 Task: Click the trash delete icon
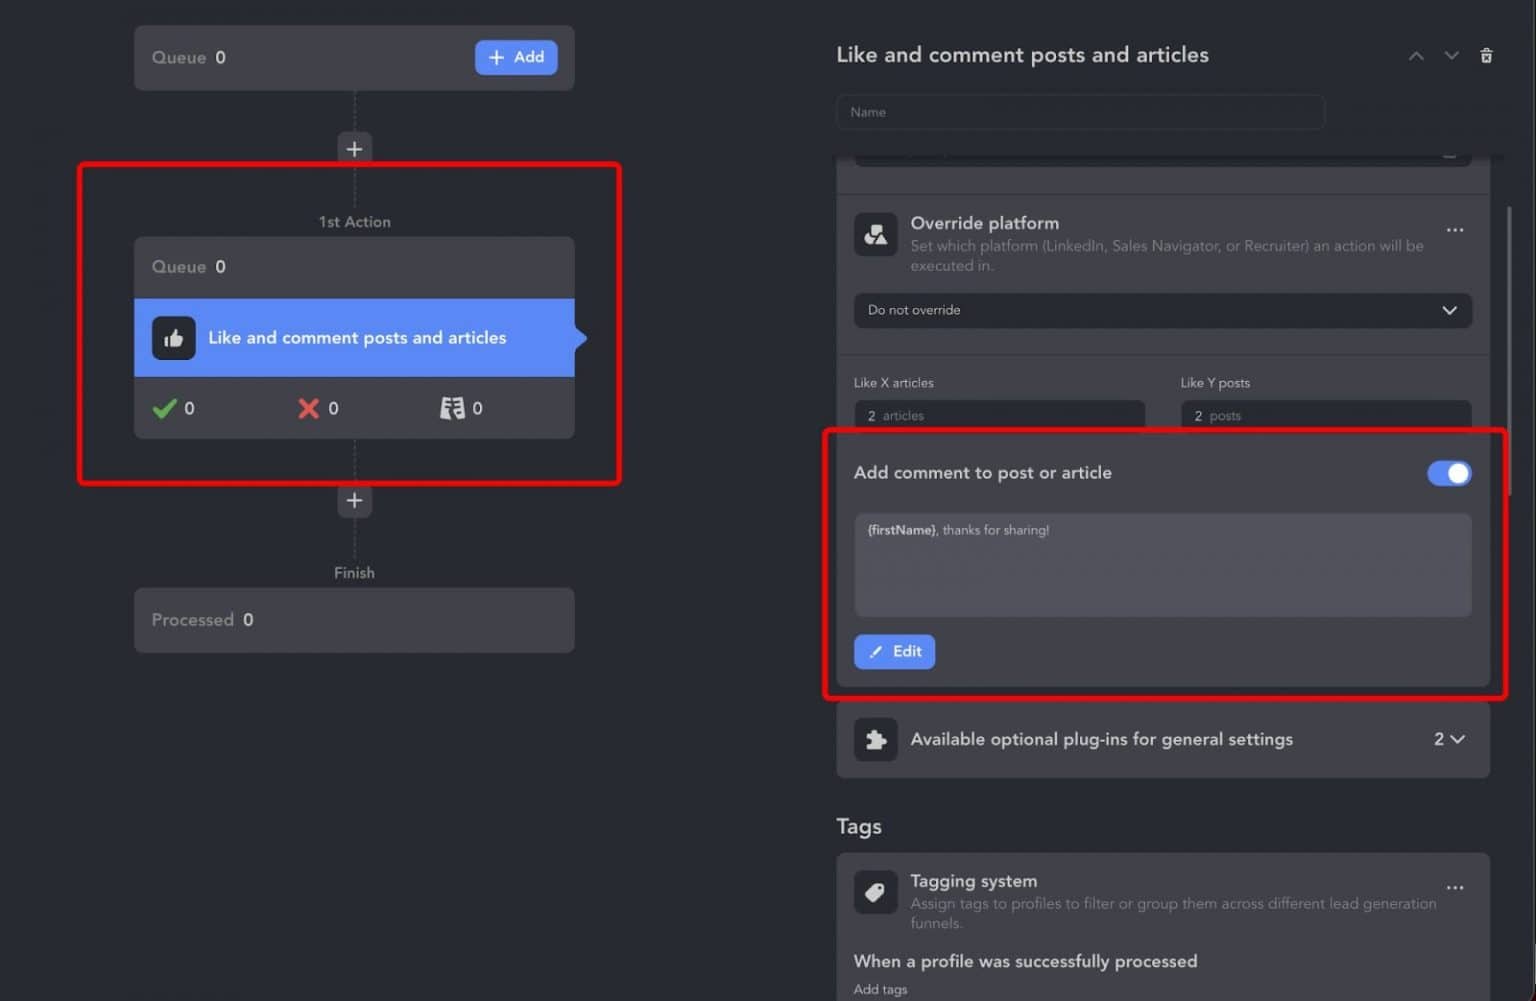(x=1486, y=56)
